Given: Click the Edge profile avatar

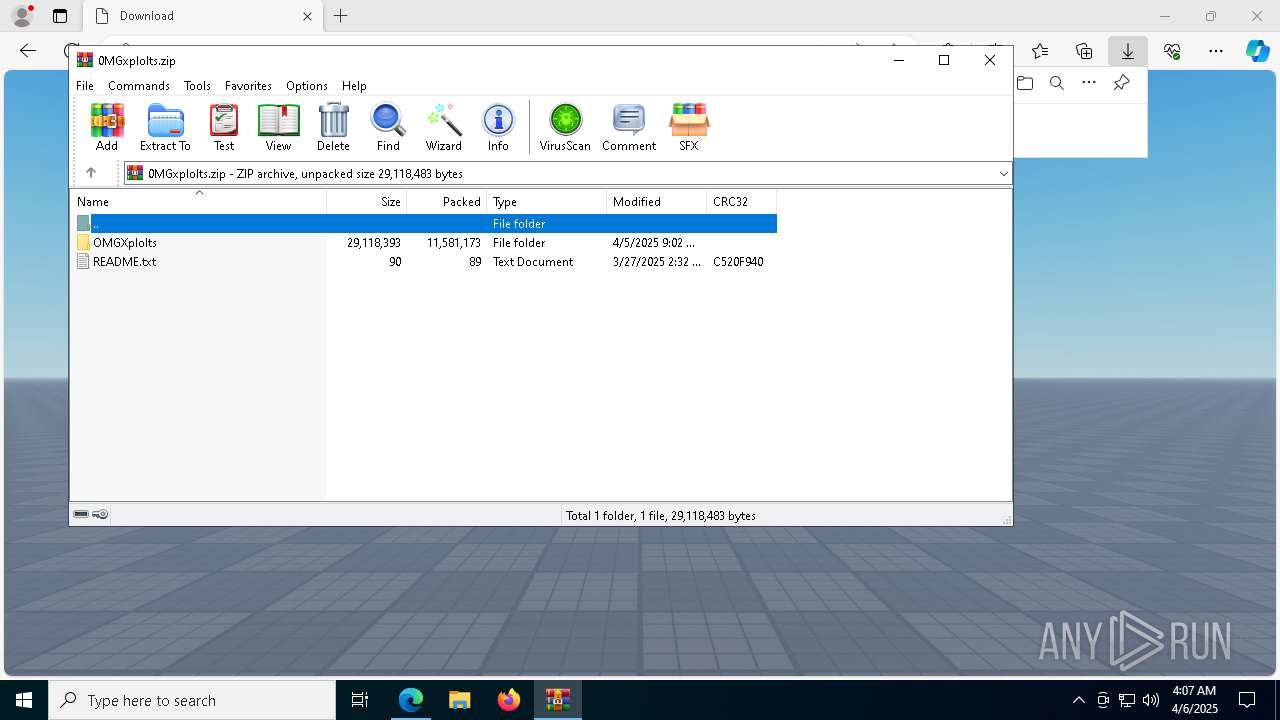Looking at the screenshot, I should click(22, 16).
